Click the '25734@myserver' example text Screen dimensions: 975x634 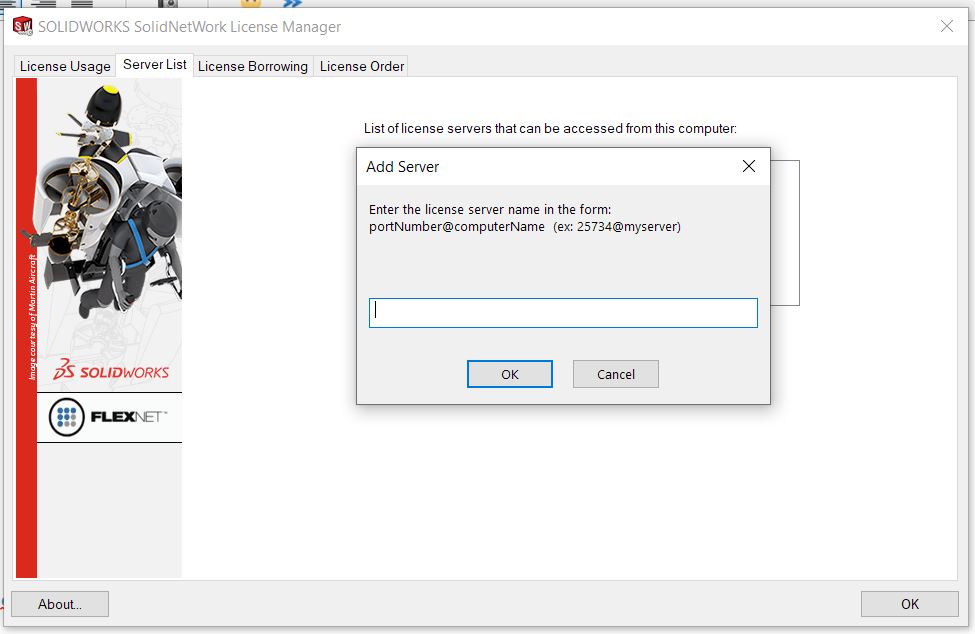pyautogui.click(x=629, y=226)
